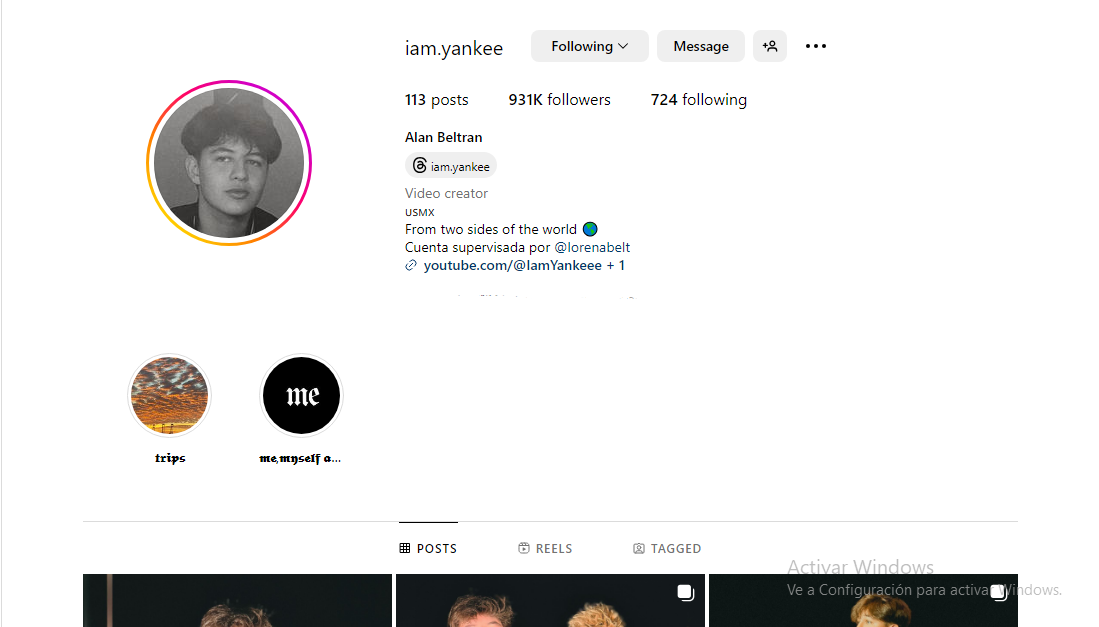Open the @lorenabelt mention link

[592, 247]
